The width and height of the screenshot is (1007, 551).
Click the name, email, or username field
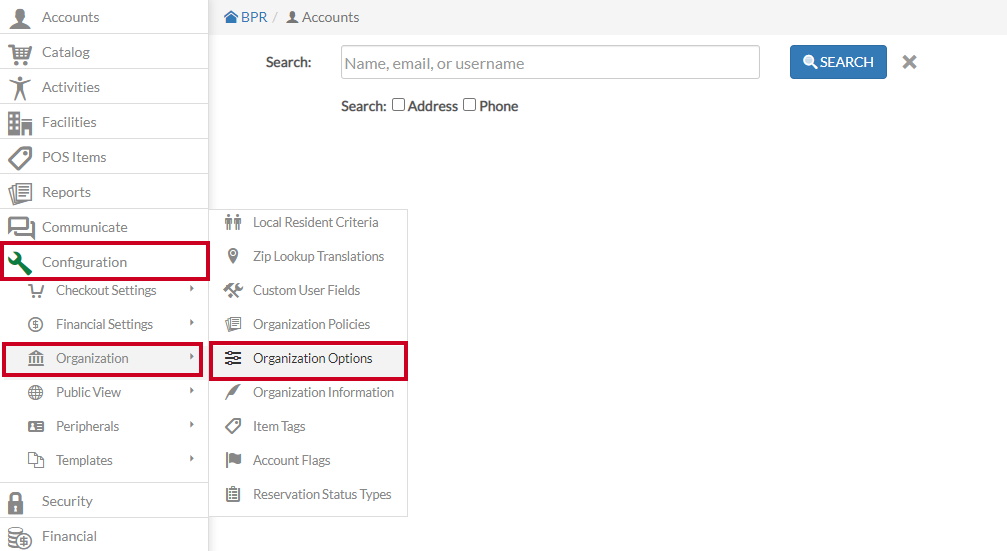click(x=550, y=62)
